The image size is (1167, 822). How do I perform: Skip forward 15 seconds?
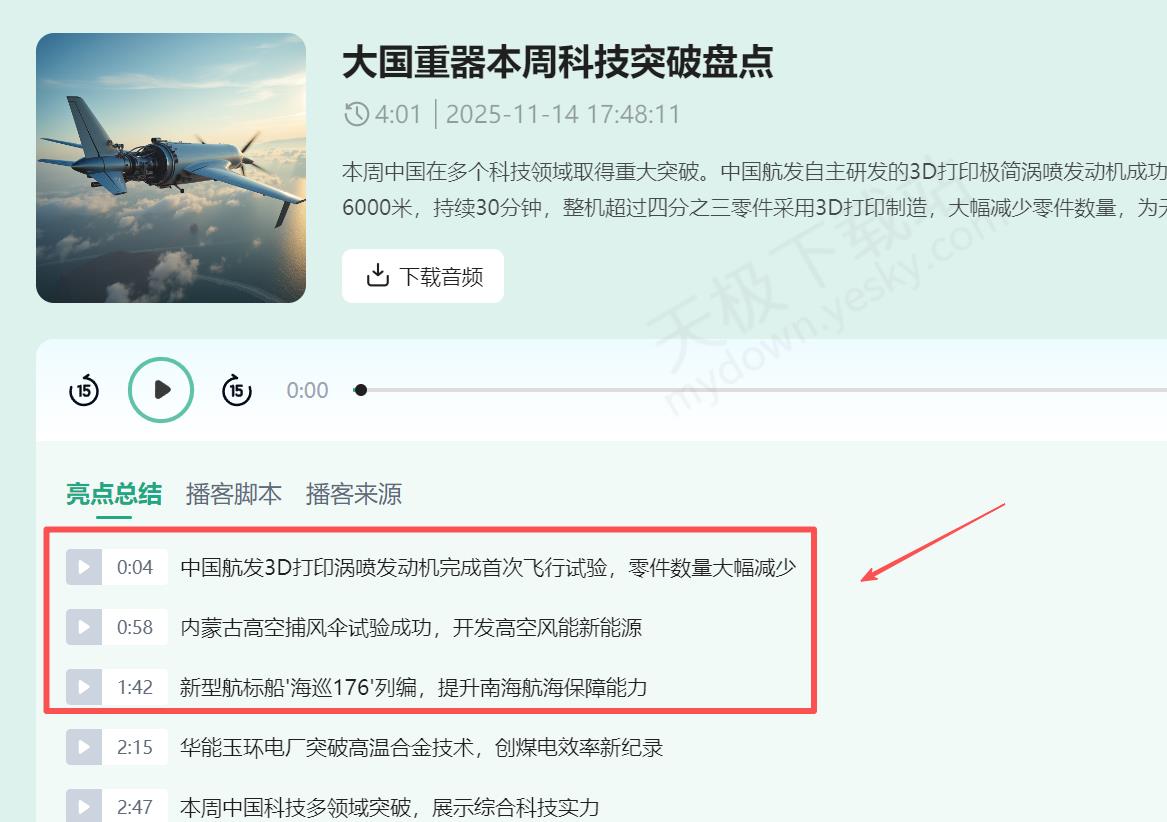(237, 390)
